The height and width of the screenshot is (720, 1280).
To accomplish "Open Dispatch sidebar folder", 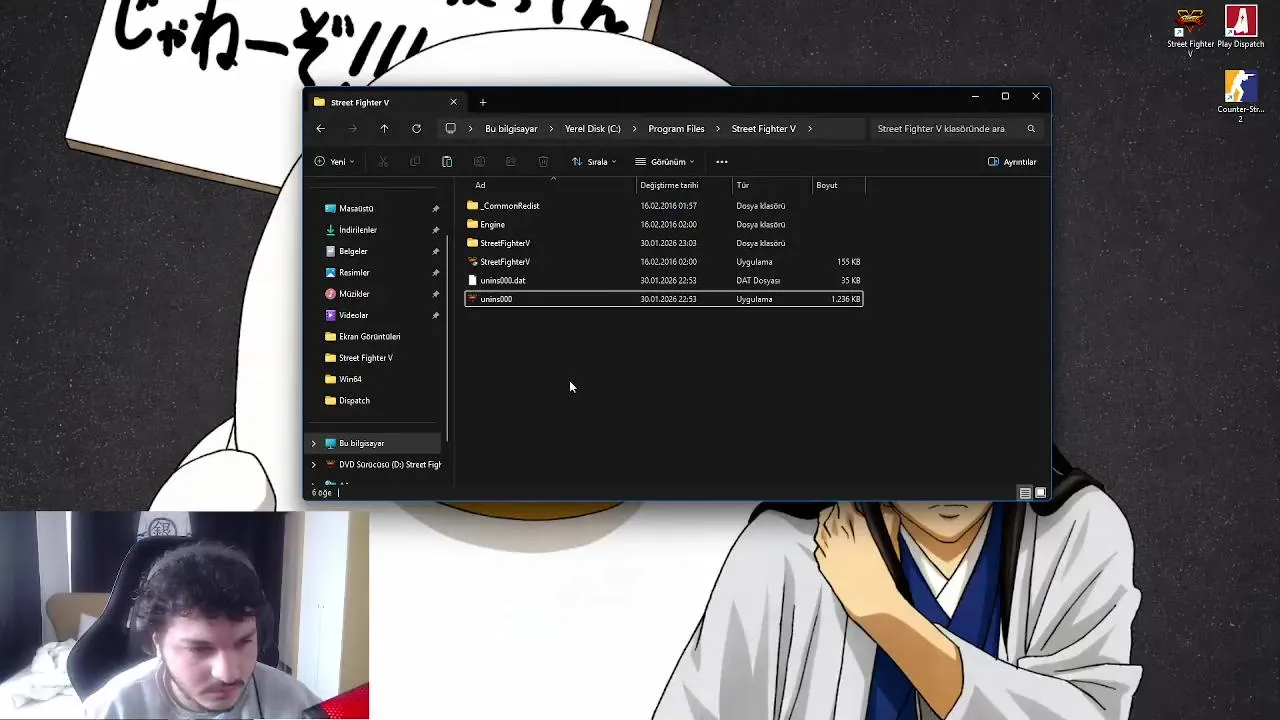I will point(354,401).
